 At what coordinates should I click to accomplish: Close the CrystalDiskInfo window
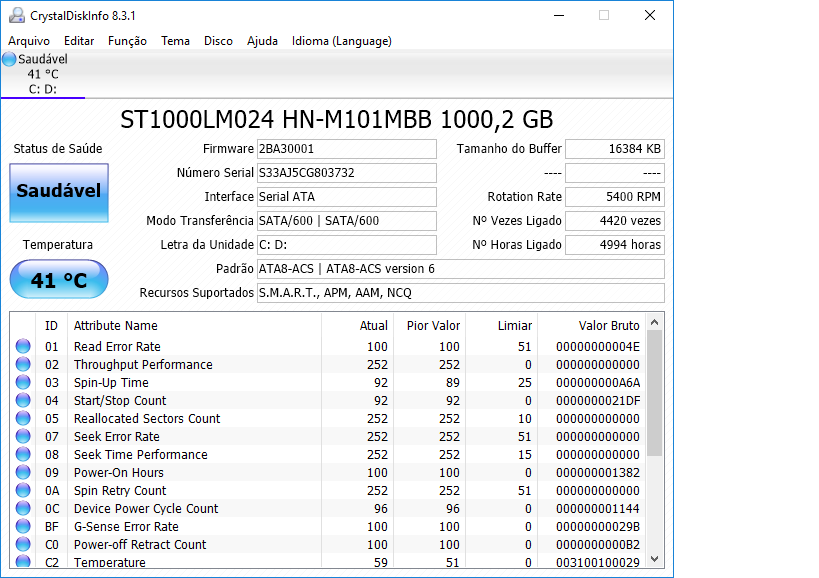(x=650, y=15)
